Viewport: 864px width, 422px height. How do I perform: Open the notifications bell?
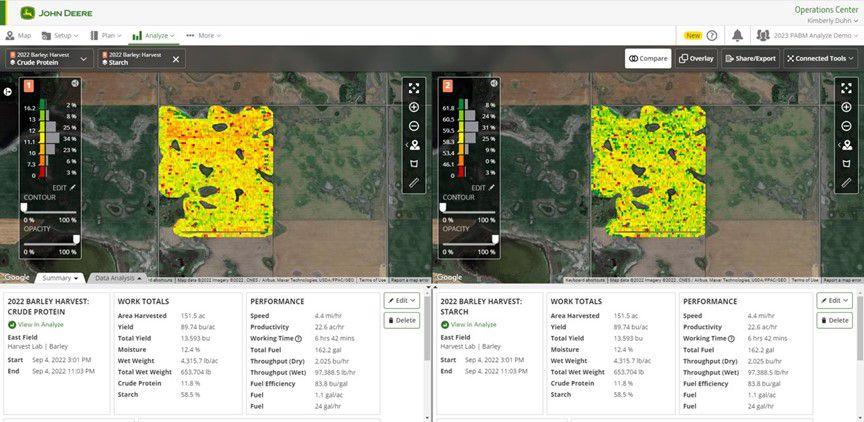(x=737, y=35)
